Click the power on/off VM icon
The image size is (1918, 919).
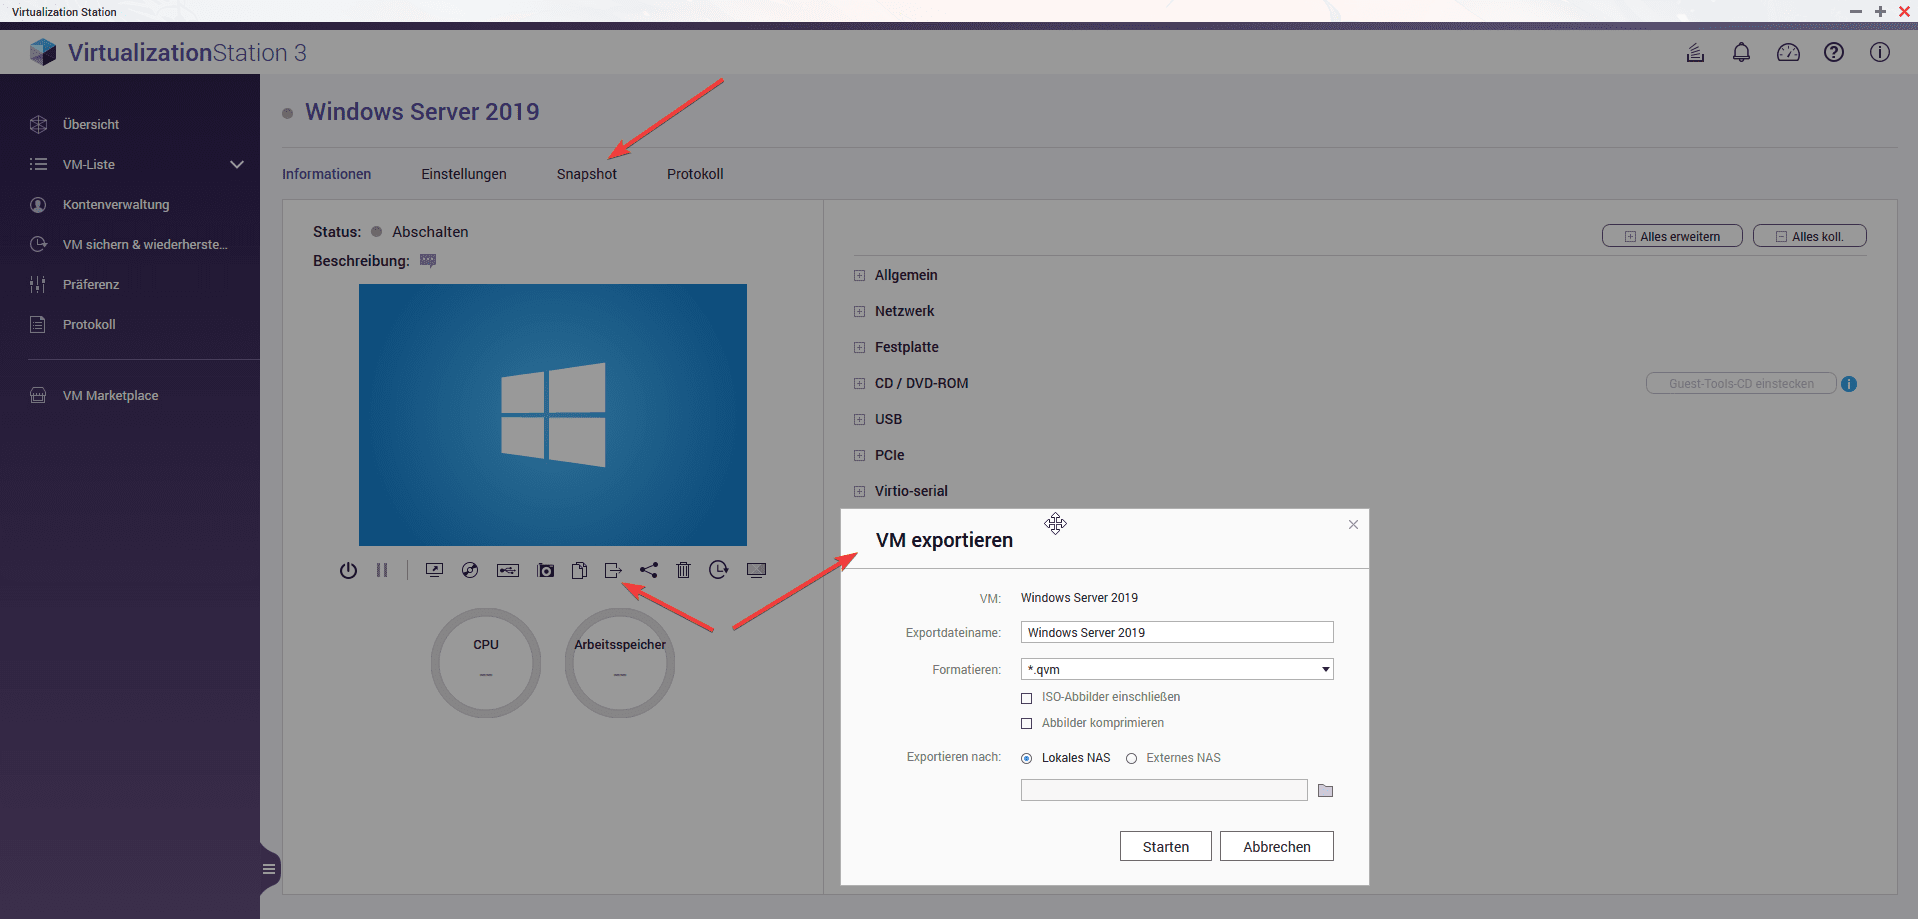[x=348, y=570]
